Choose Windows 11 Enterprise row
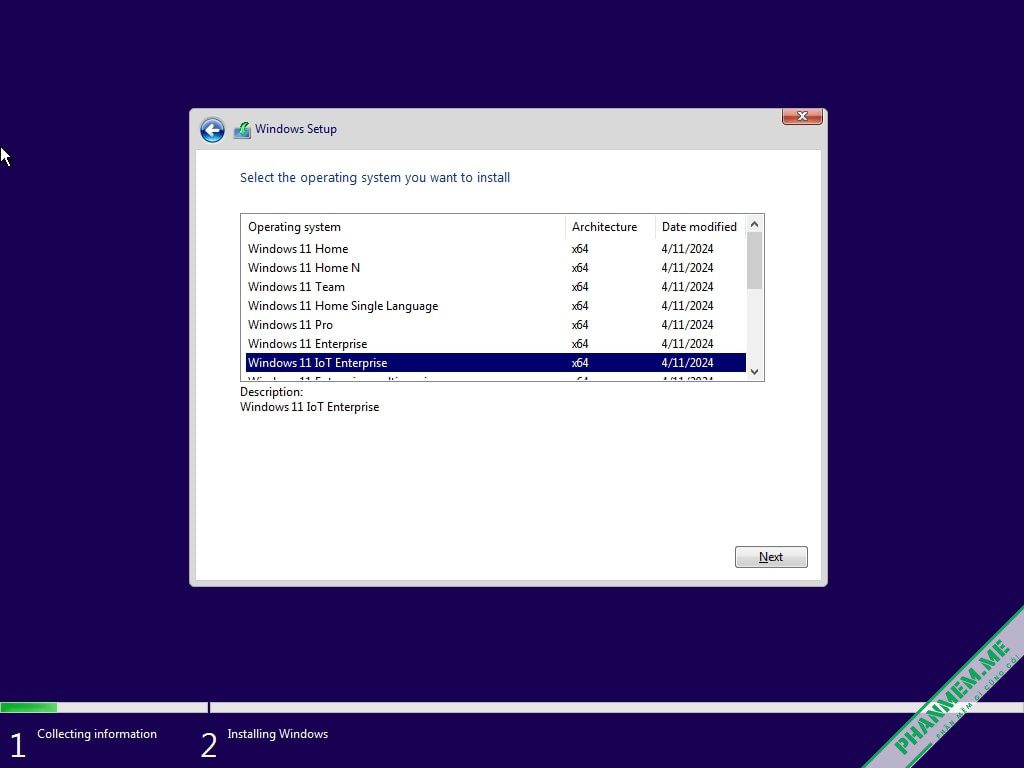1024x768 pixels. [496, 344]
